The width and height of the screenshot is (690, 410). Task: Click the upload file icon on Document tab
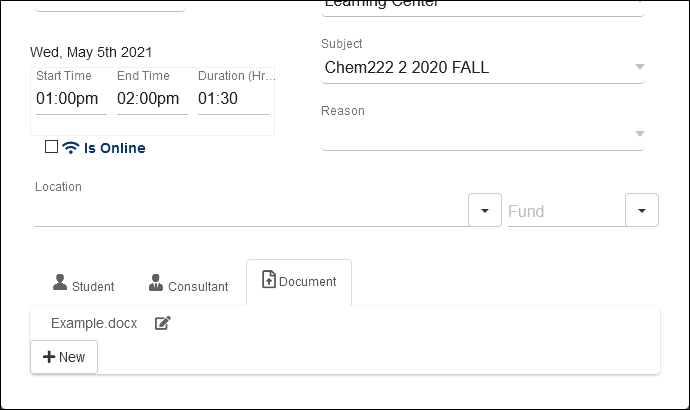[268, 280]
